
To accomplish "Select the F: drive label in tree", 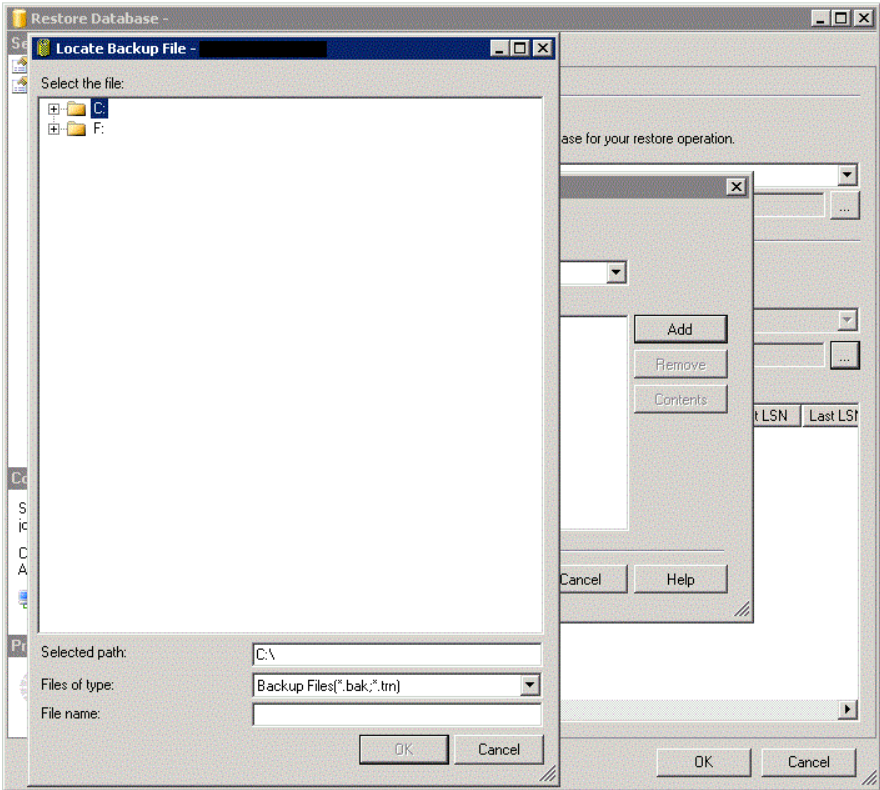I will 99,129.
